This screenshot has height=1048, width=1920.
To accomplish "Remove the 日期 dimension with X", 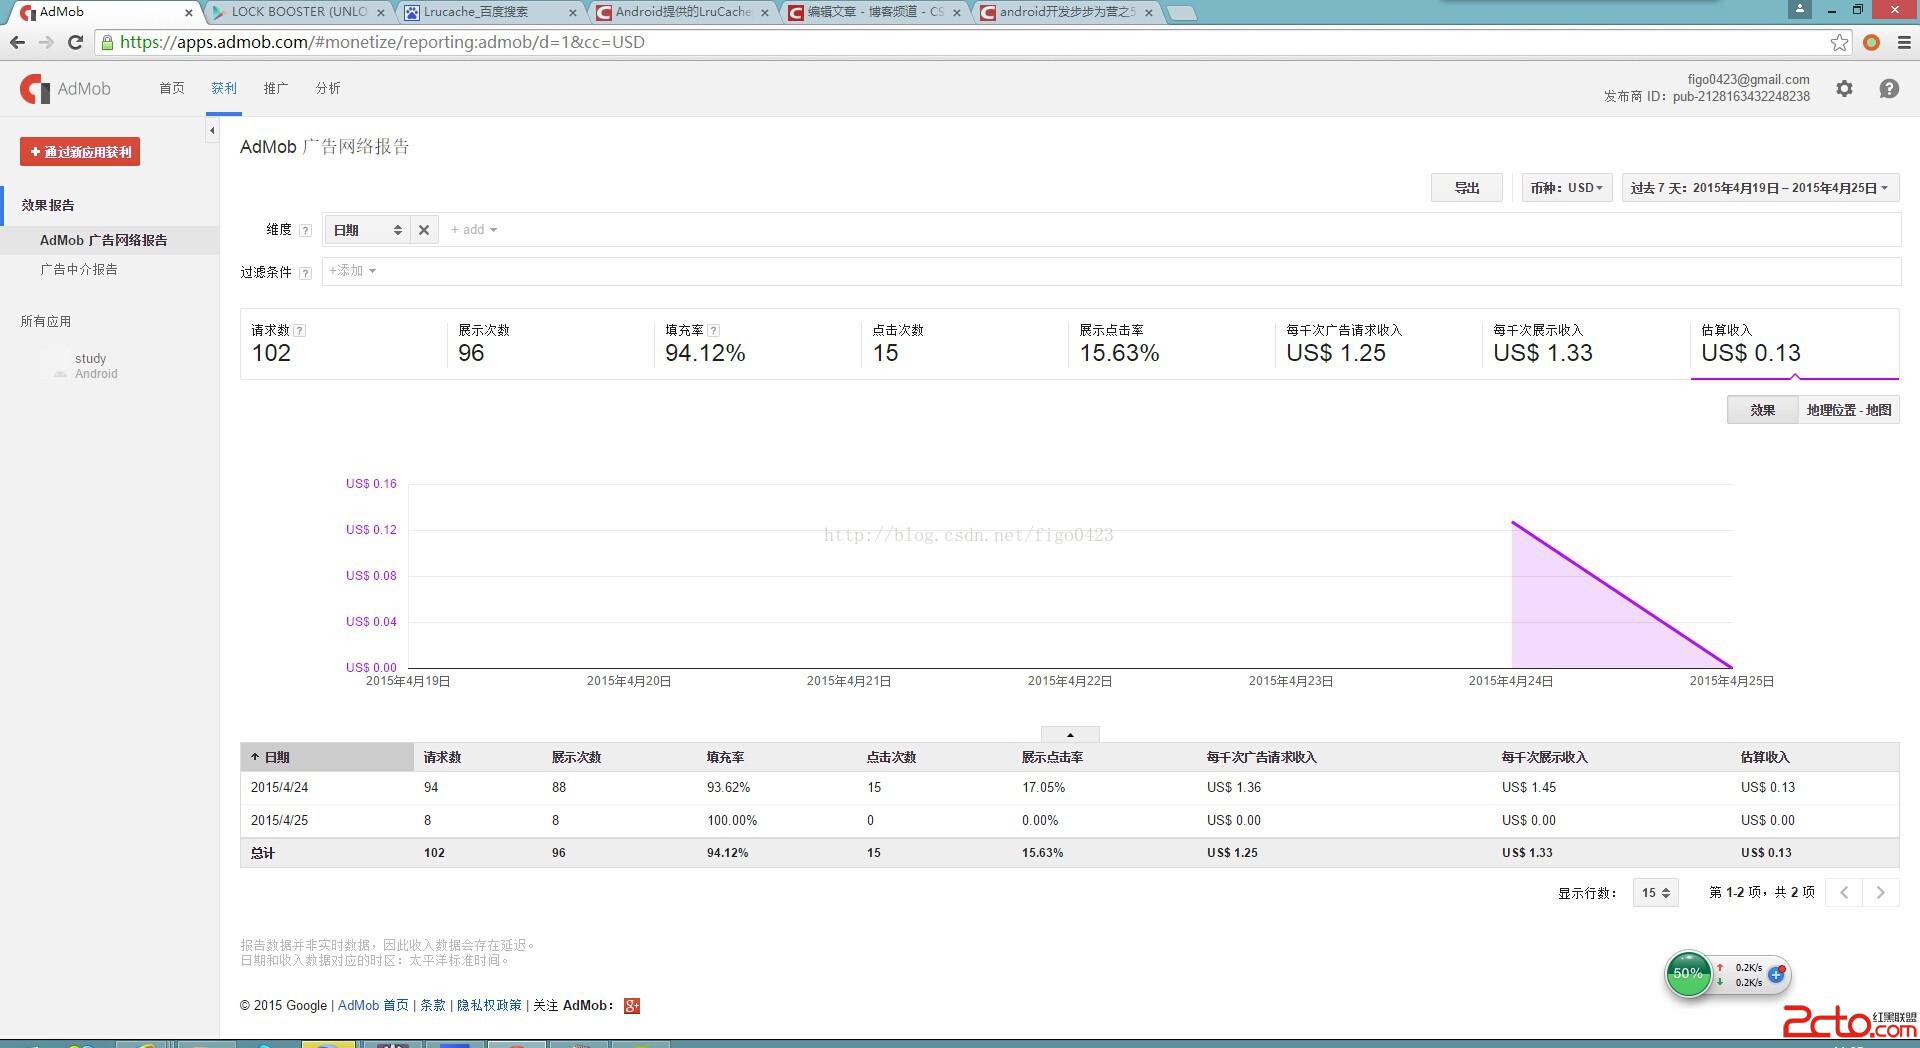I will tap(424, 230).
